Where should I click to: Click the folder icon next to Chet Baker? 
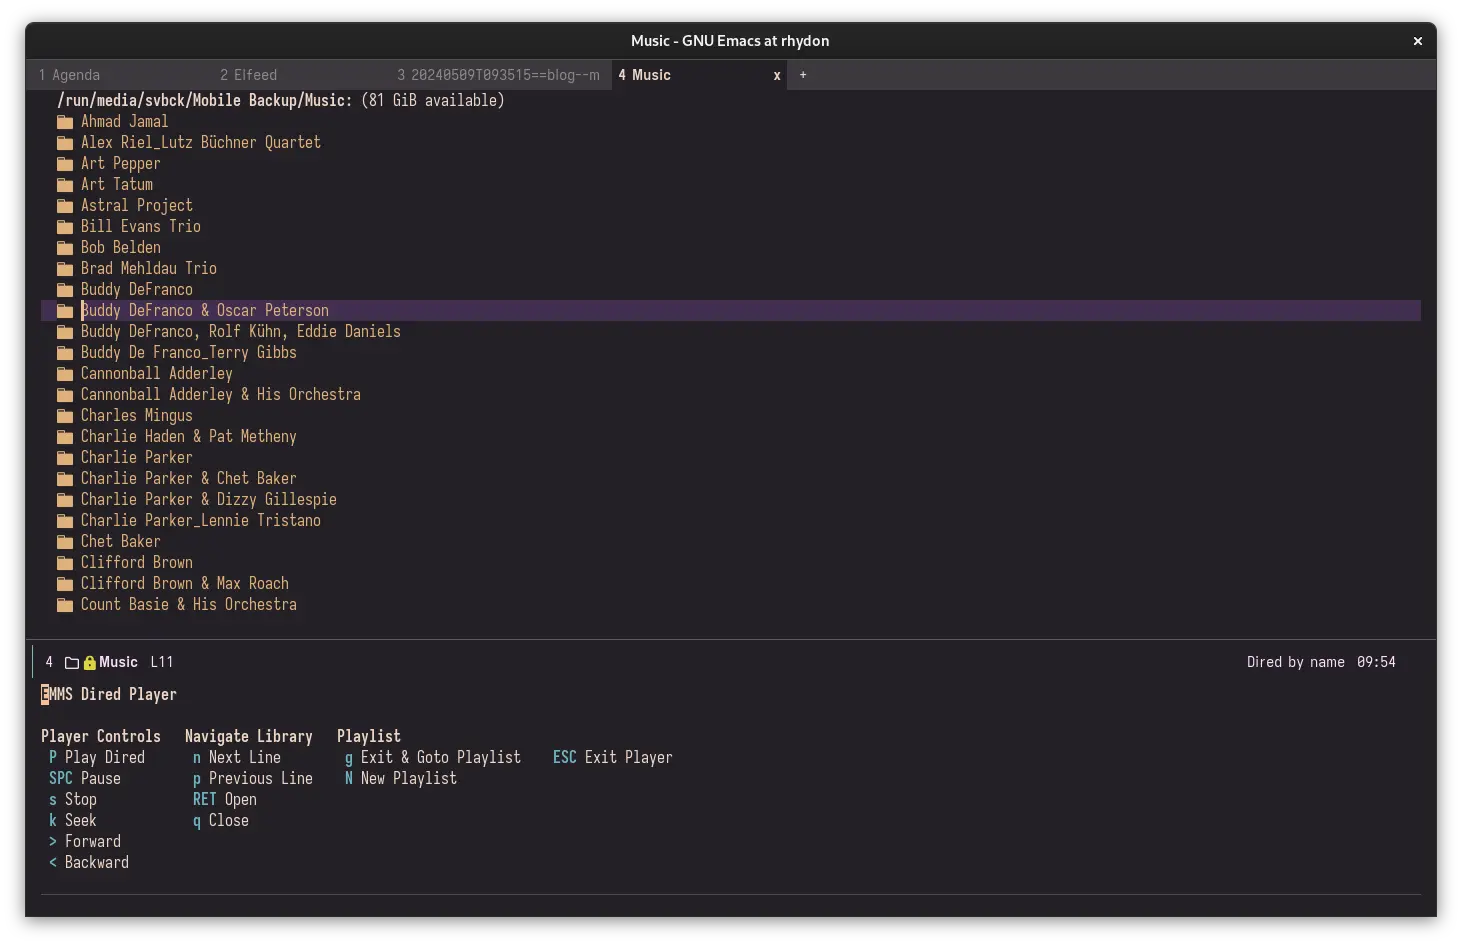65,542
